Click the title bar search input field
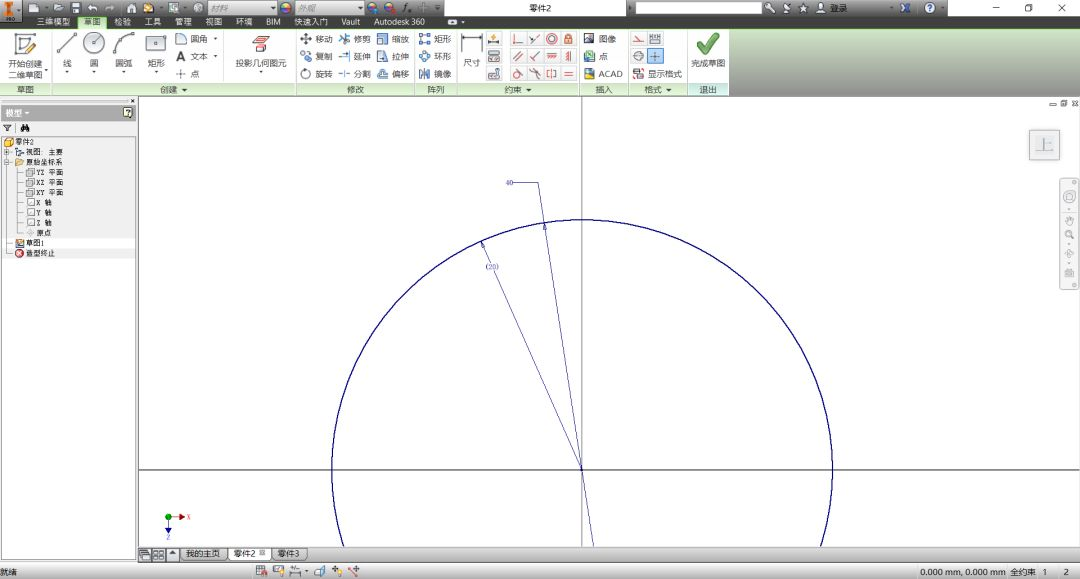This screenshot has height=579, width=1080. click(698, 8)
